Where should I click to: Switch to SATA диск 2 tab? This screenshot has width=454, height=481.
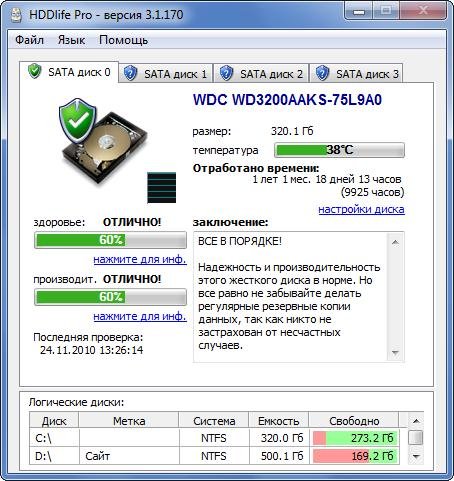point(261,73)
